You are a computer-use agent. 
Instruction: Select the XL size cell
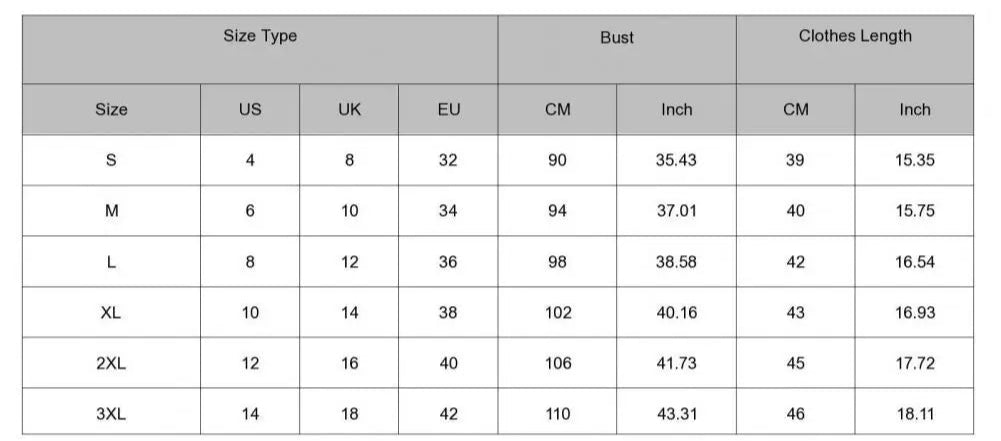111,313
